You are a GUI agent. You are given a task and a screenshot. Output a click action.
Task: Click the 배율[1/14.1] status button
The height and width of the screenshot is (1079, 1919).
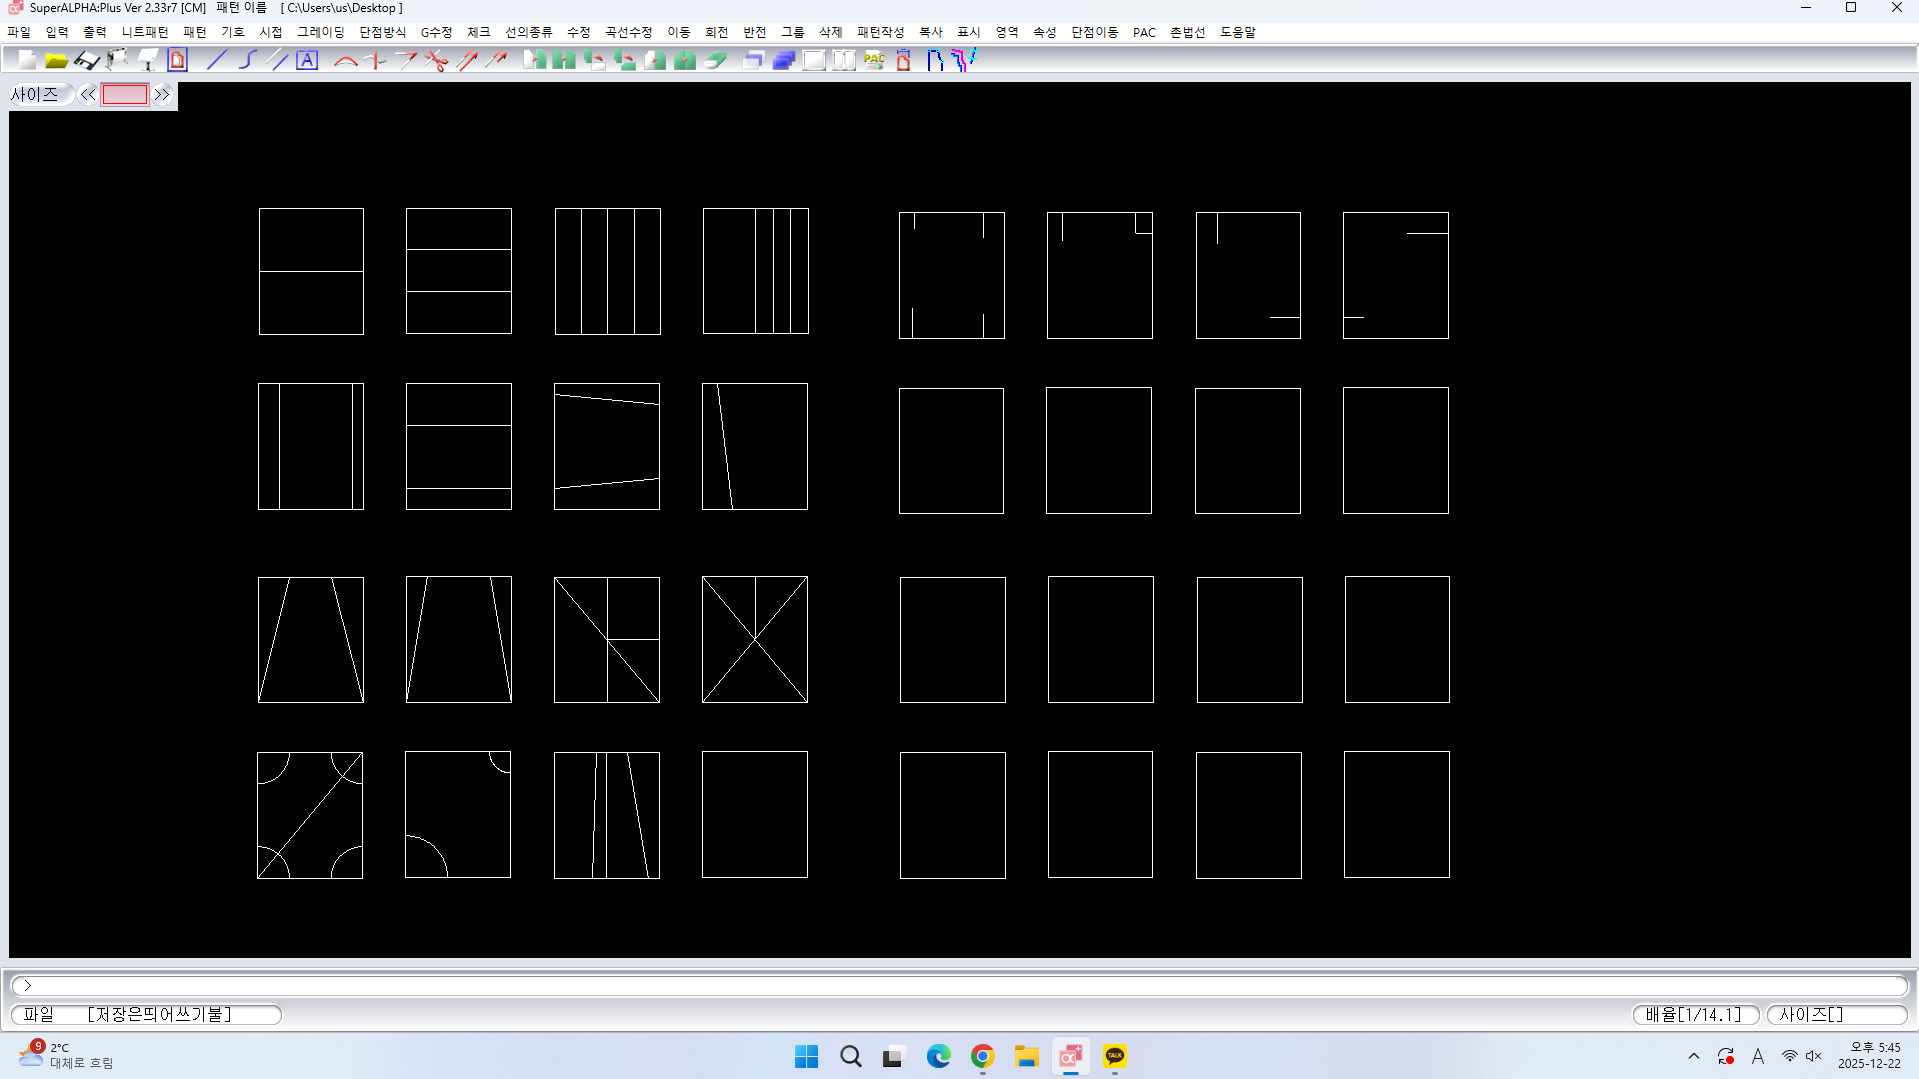pos(1695,1014)
